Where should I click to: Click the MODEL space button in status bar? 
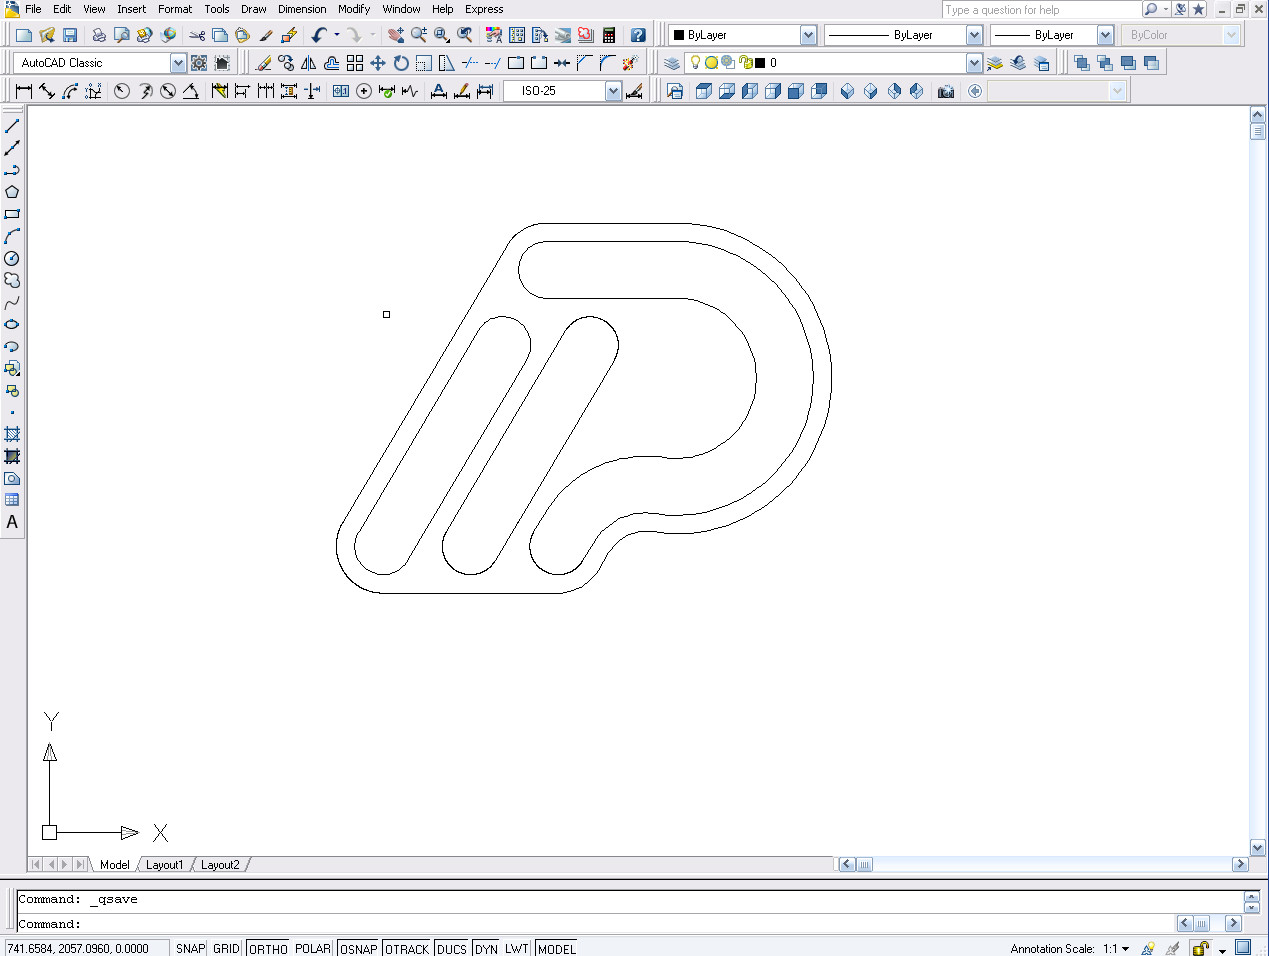[557, 948]
